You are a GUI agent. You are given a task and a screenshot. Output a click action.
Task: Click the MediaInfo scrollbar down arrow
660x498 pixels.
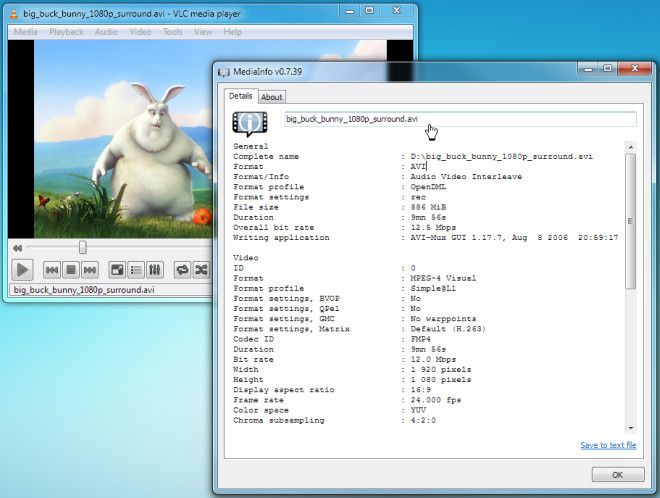click(631, 428)
